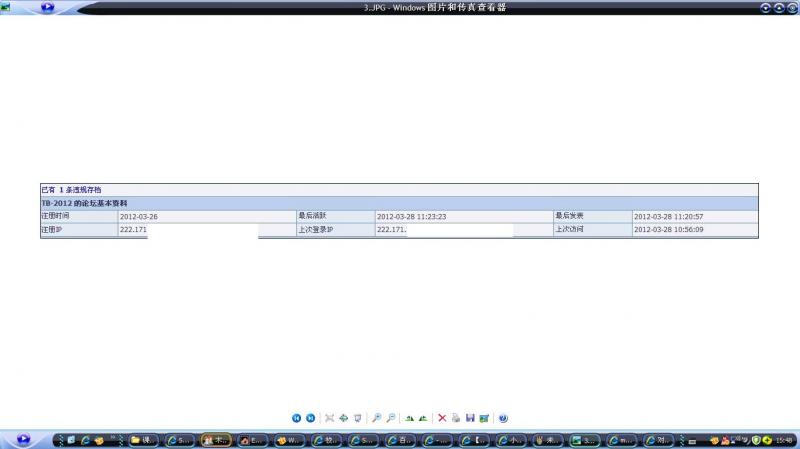Click the 2012-03-28 11:23:23 cell

pos(464,216)
